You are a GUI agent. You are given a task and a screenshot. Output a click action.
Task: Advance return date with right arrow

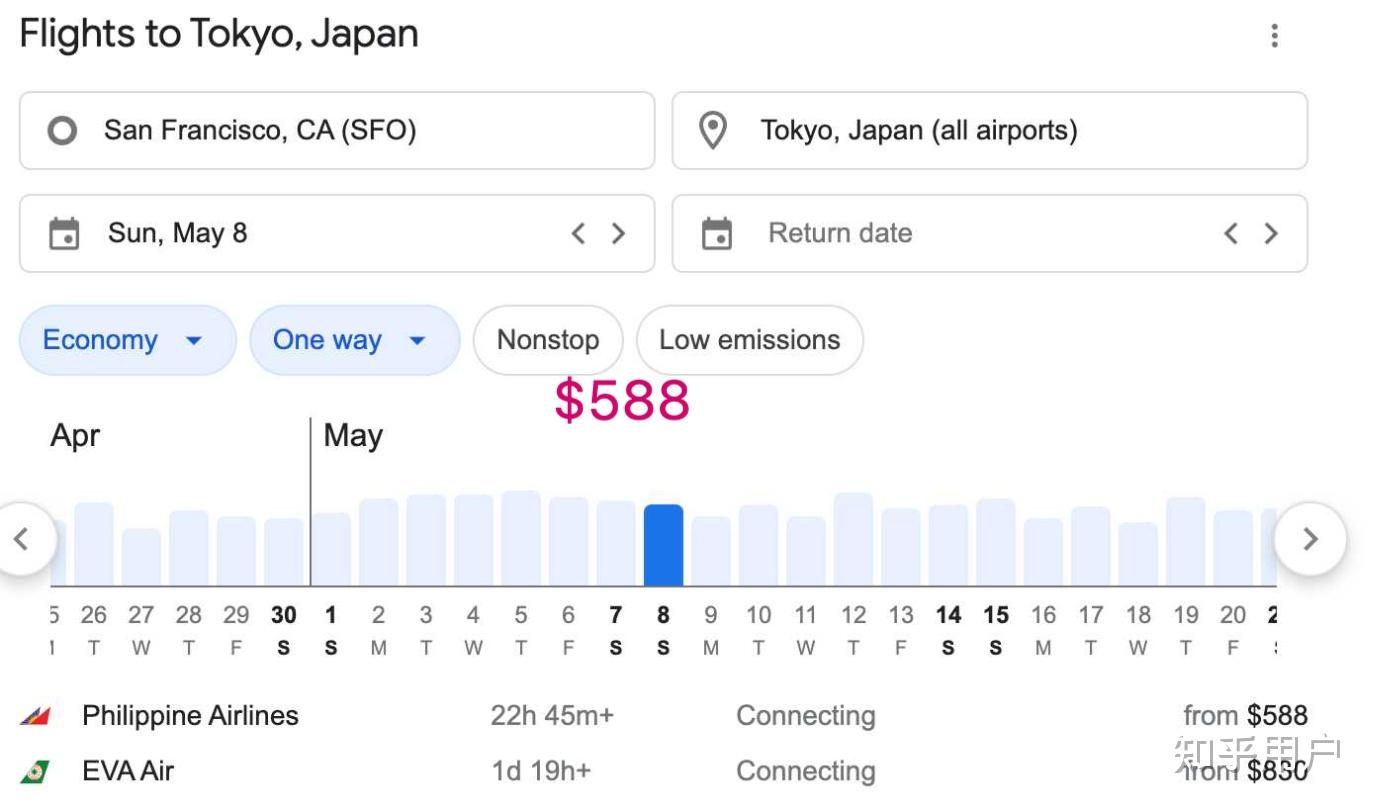coord(1270,234)
